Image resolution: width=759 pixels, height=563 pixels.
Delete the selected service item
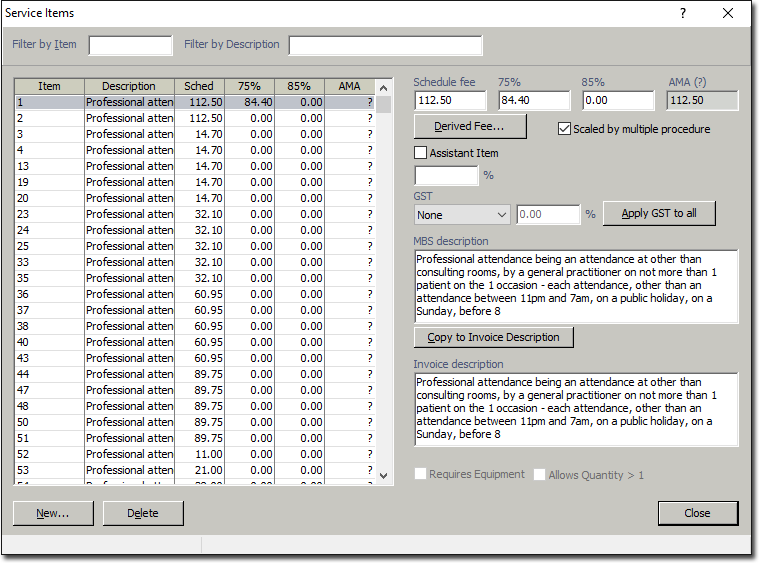[x=143, y=513]
